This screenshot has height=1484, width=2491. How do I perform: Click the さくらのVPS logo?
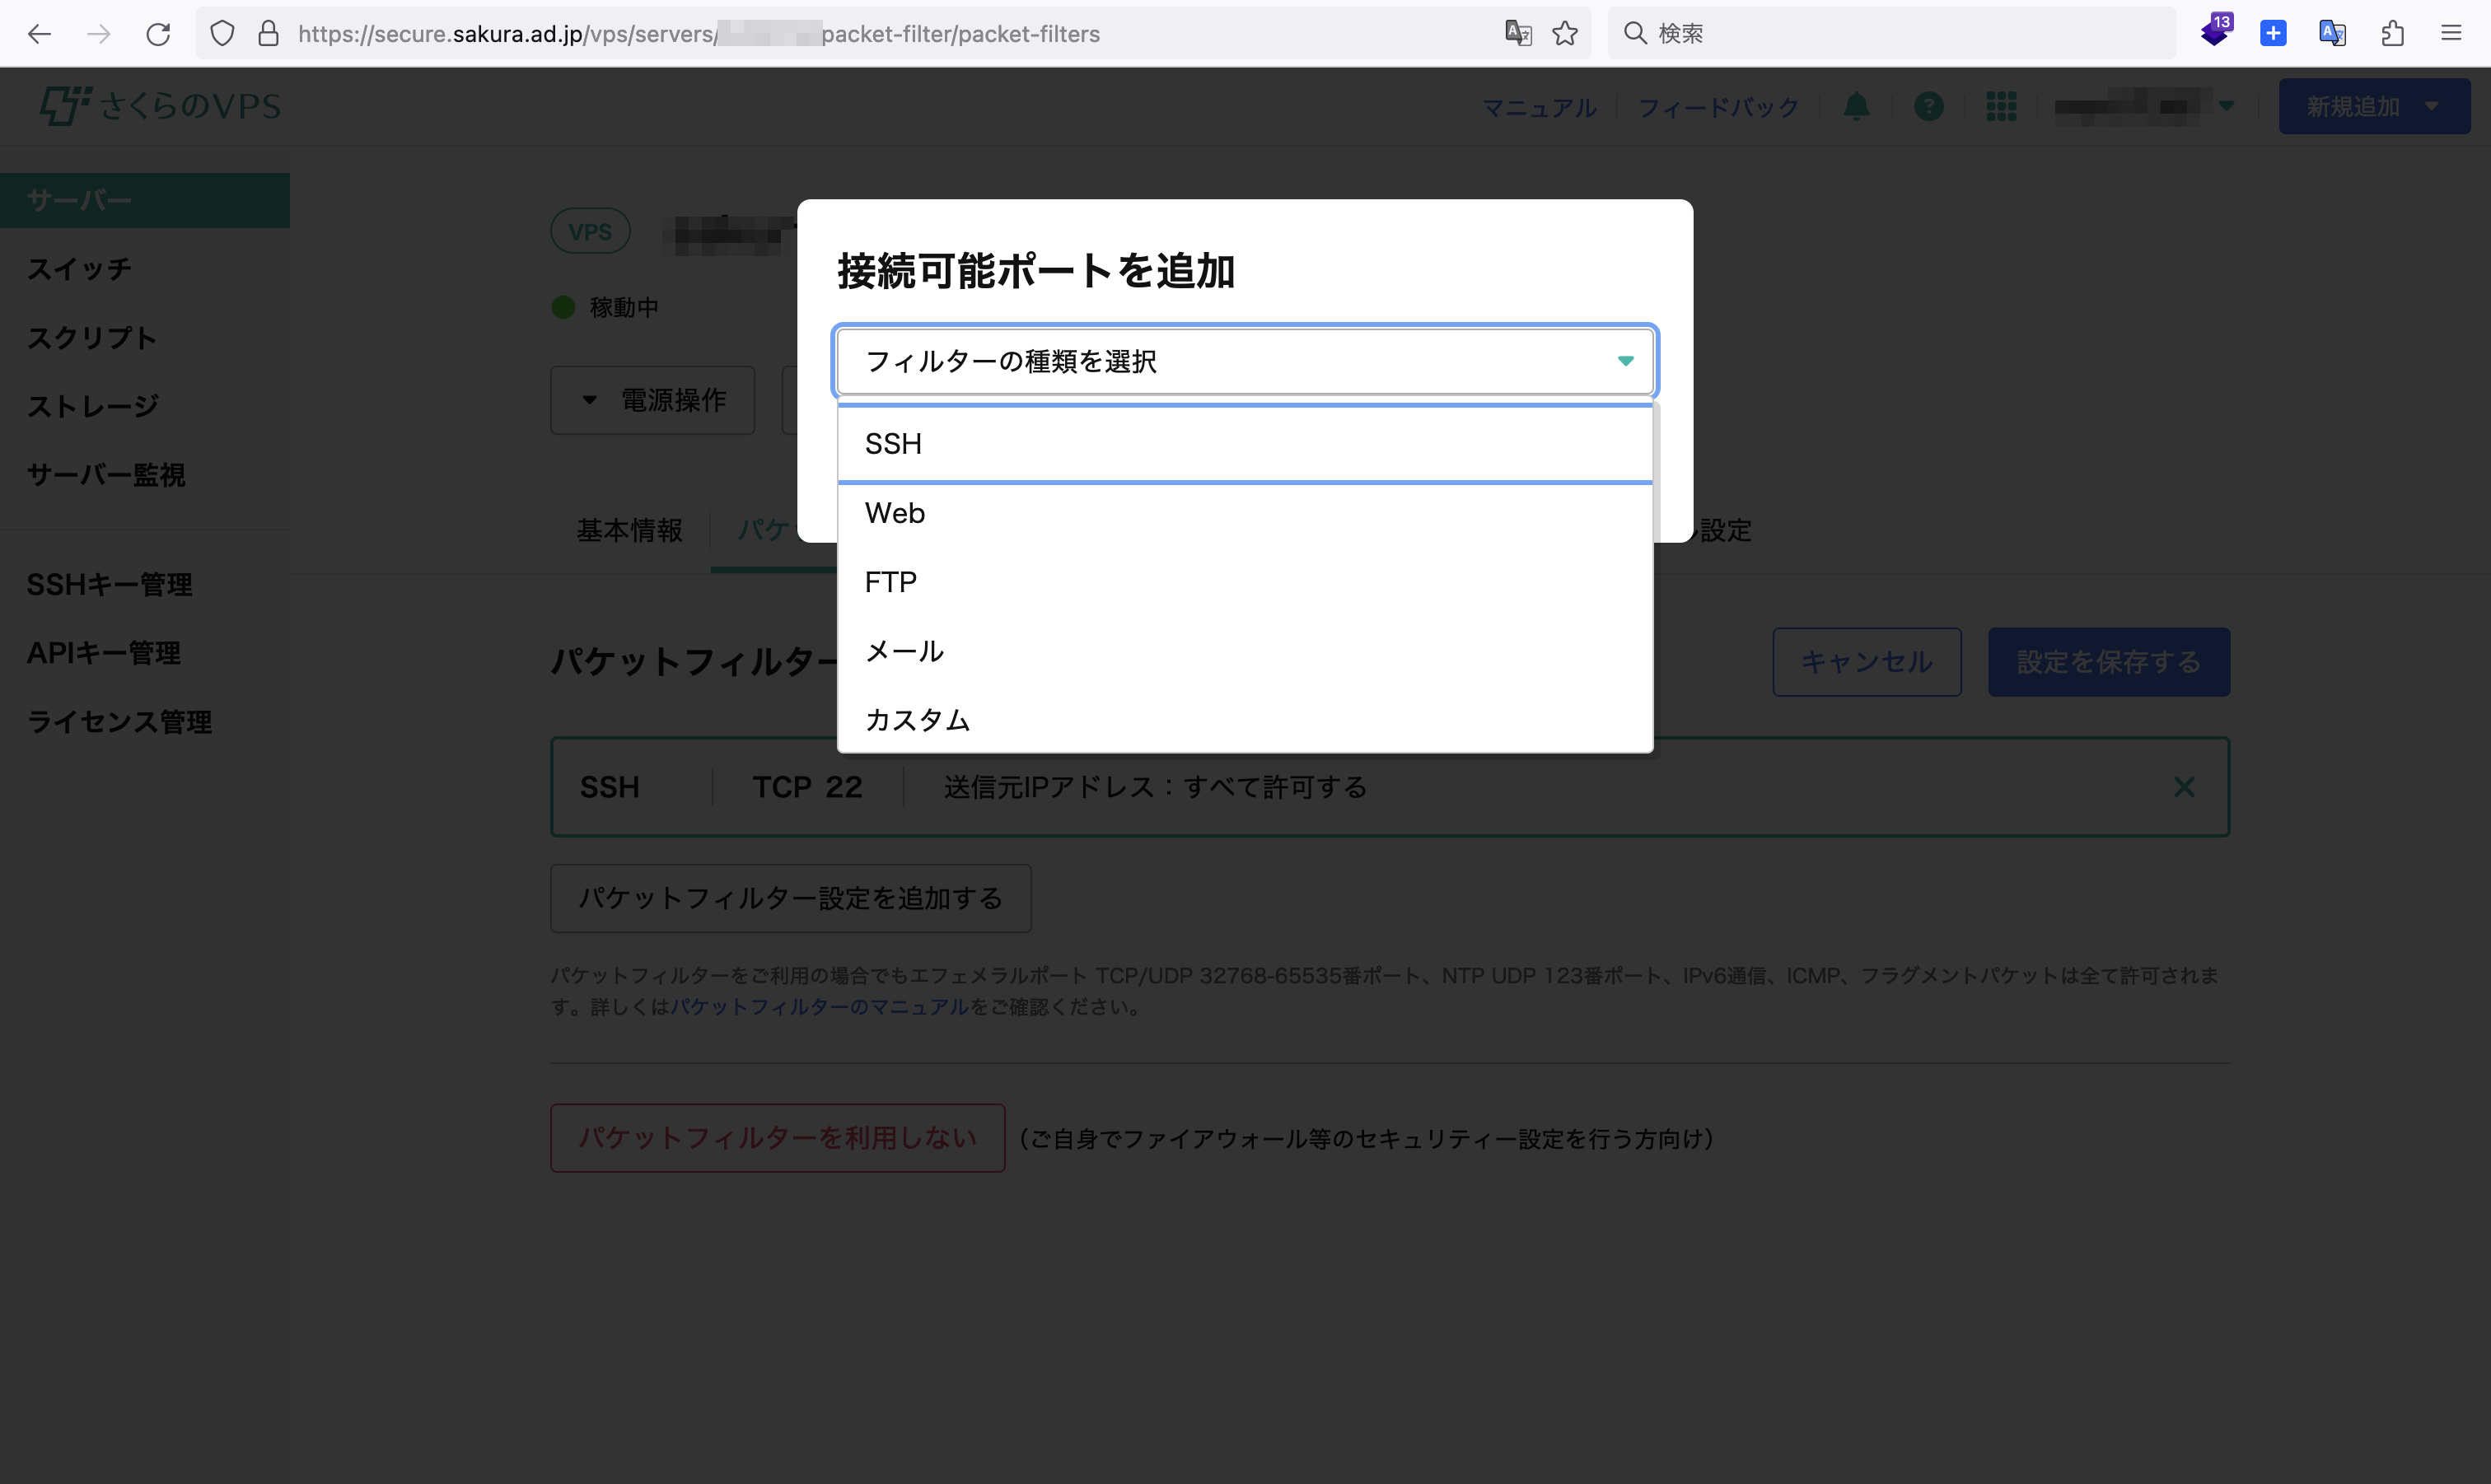pyautogui.click(x=161, y=106)
